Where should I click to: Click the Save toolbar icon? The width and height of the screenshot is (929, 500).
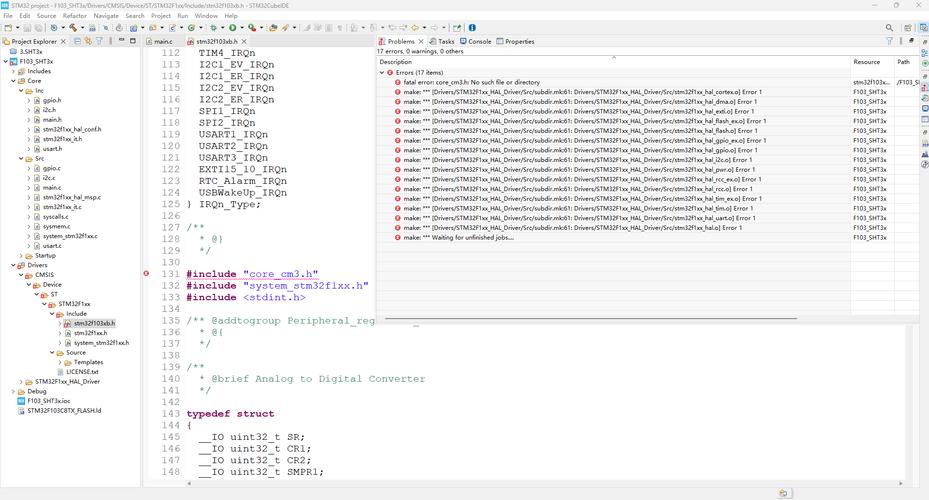click(27, 28)
